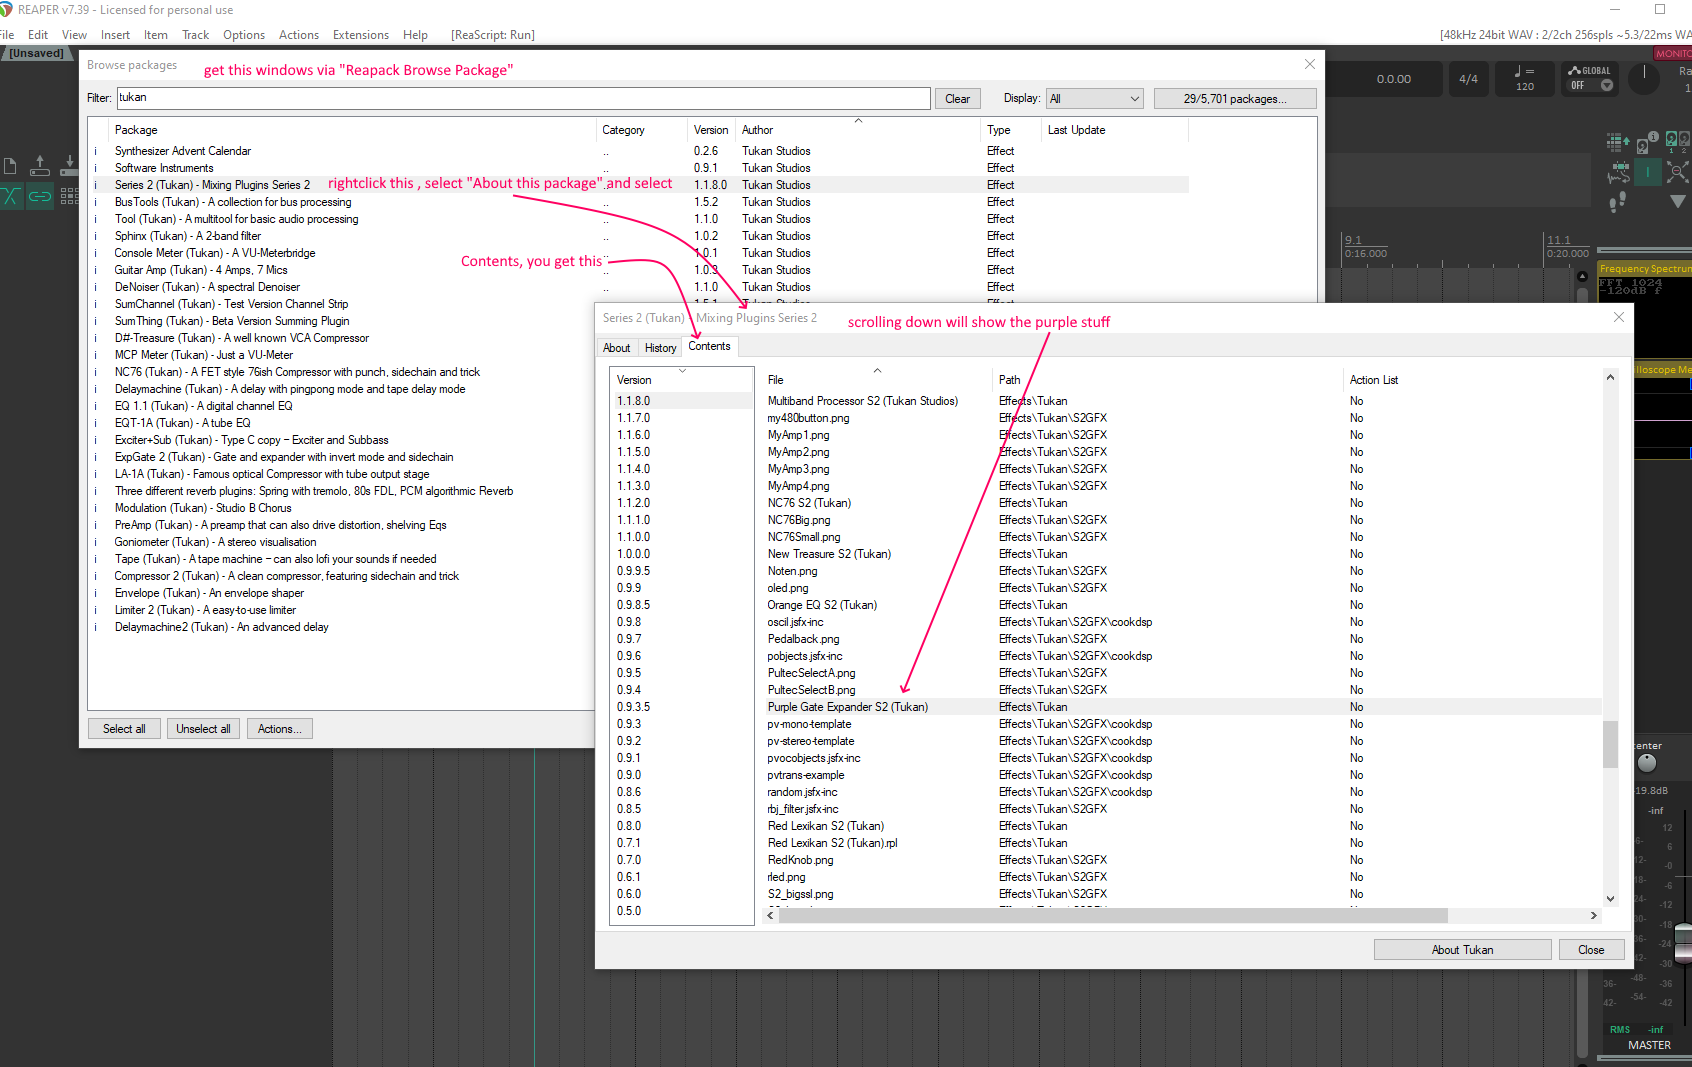This screenshot has height=1067, width=1692.
Task: Click into the Filter field containing tukan
Action: [x=523, y=98]
